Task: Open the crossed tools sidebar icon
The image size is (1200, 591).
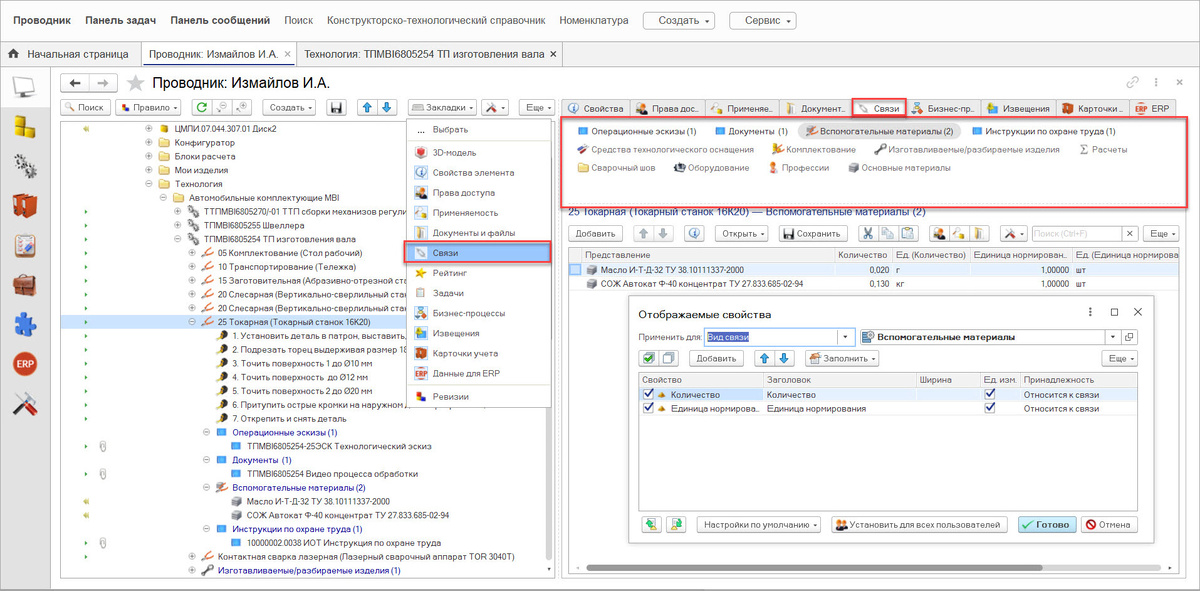Action: [x=24, y=404]
